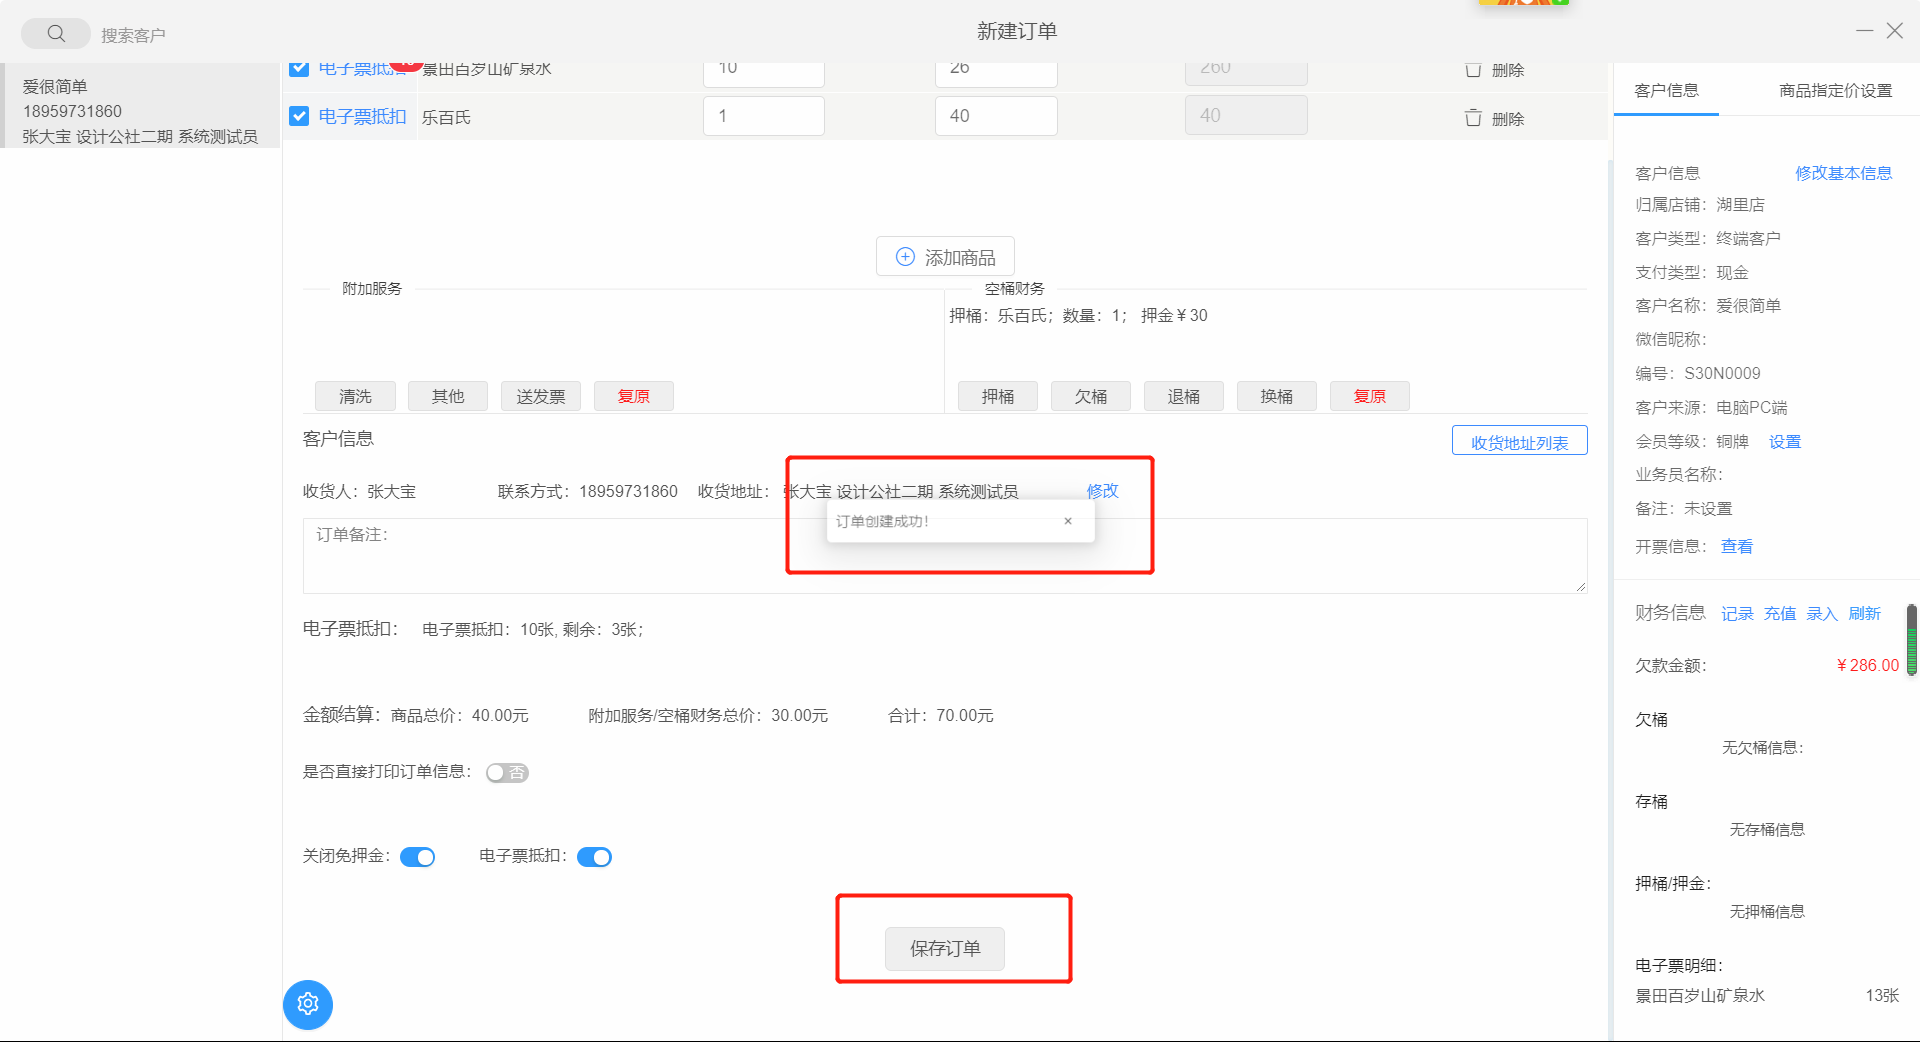Image resolution: width=1920 pixels, height=1042 pixels.
Task: Click the 充值 link
Action: point(1779,613)
